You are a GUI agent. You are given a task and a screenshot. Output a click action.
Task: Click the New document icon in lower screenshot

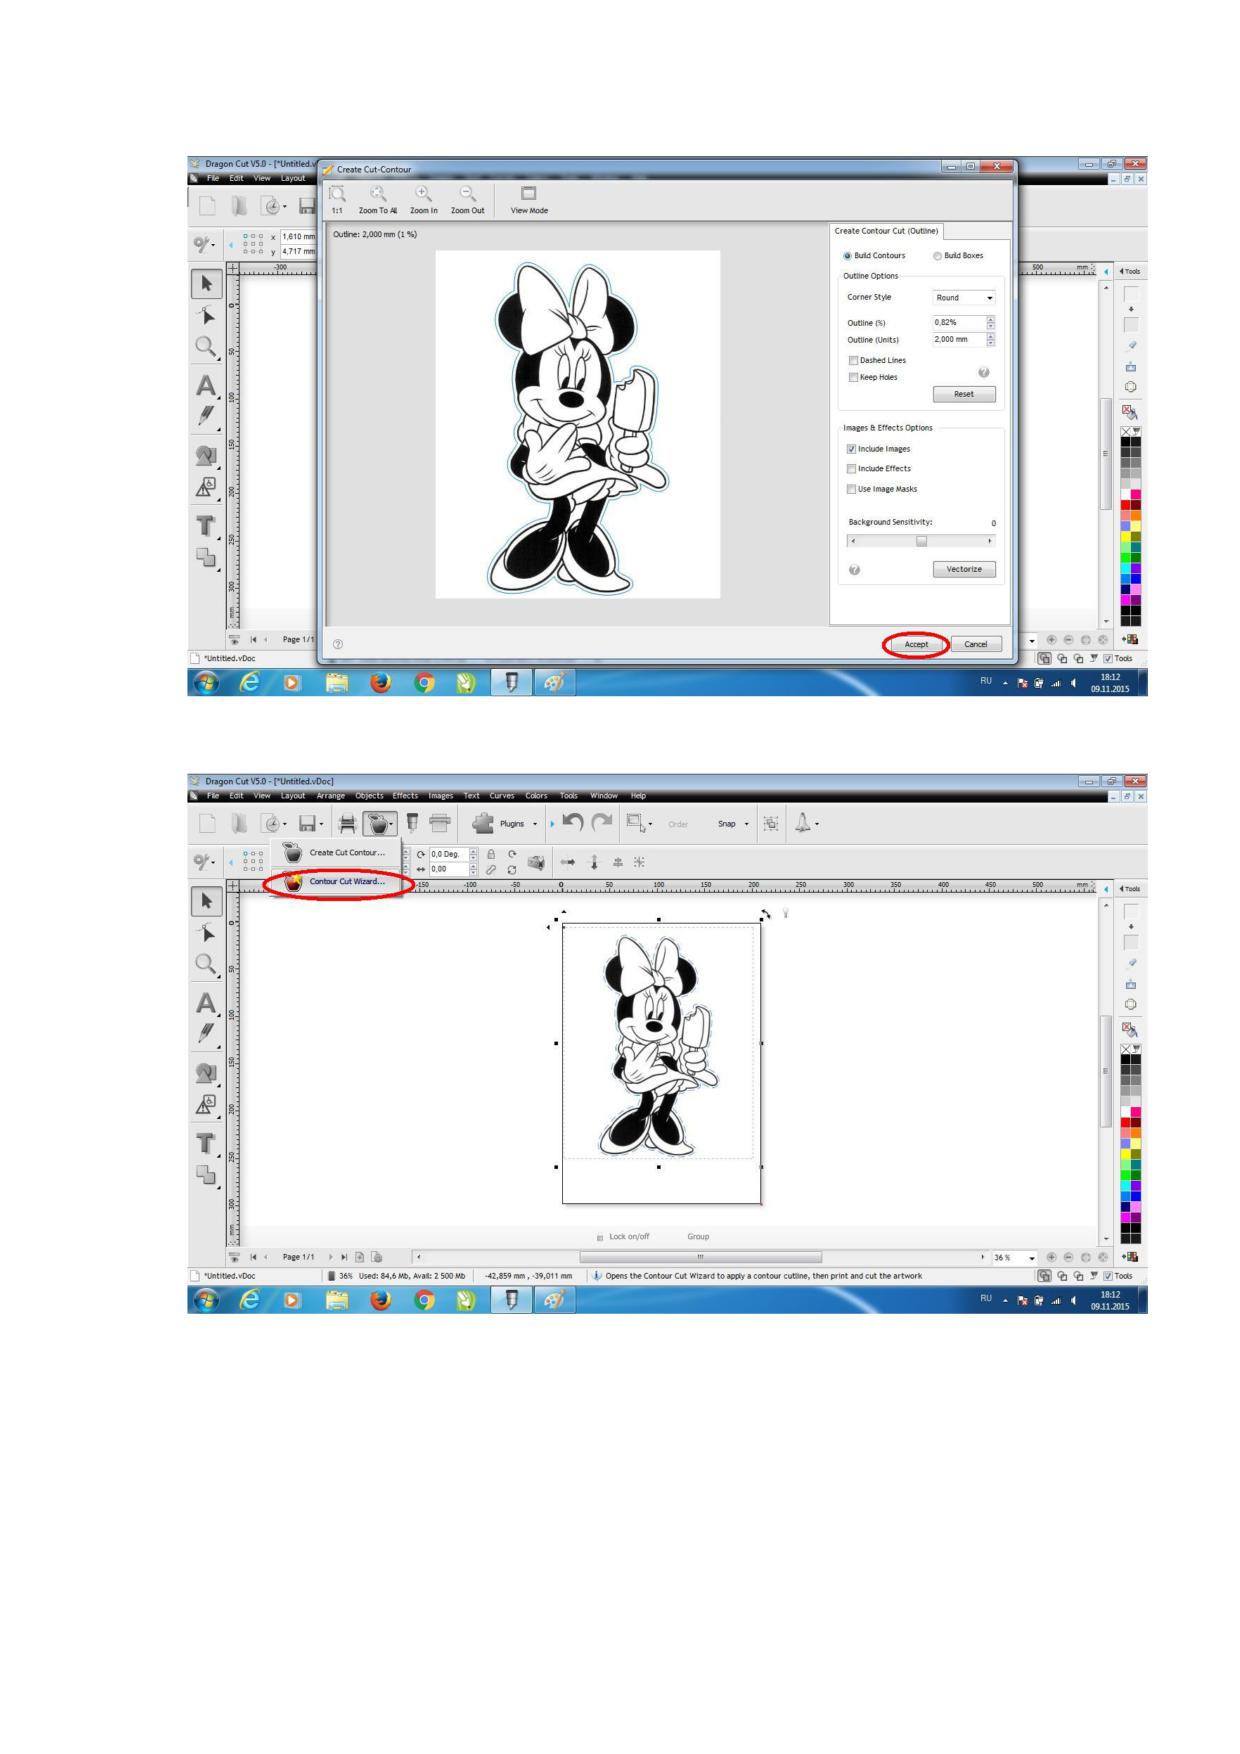click(x=207, y=824)
